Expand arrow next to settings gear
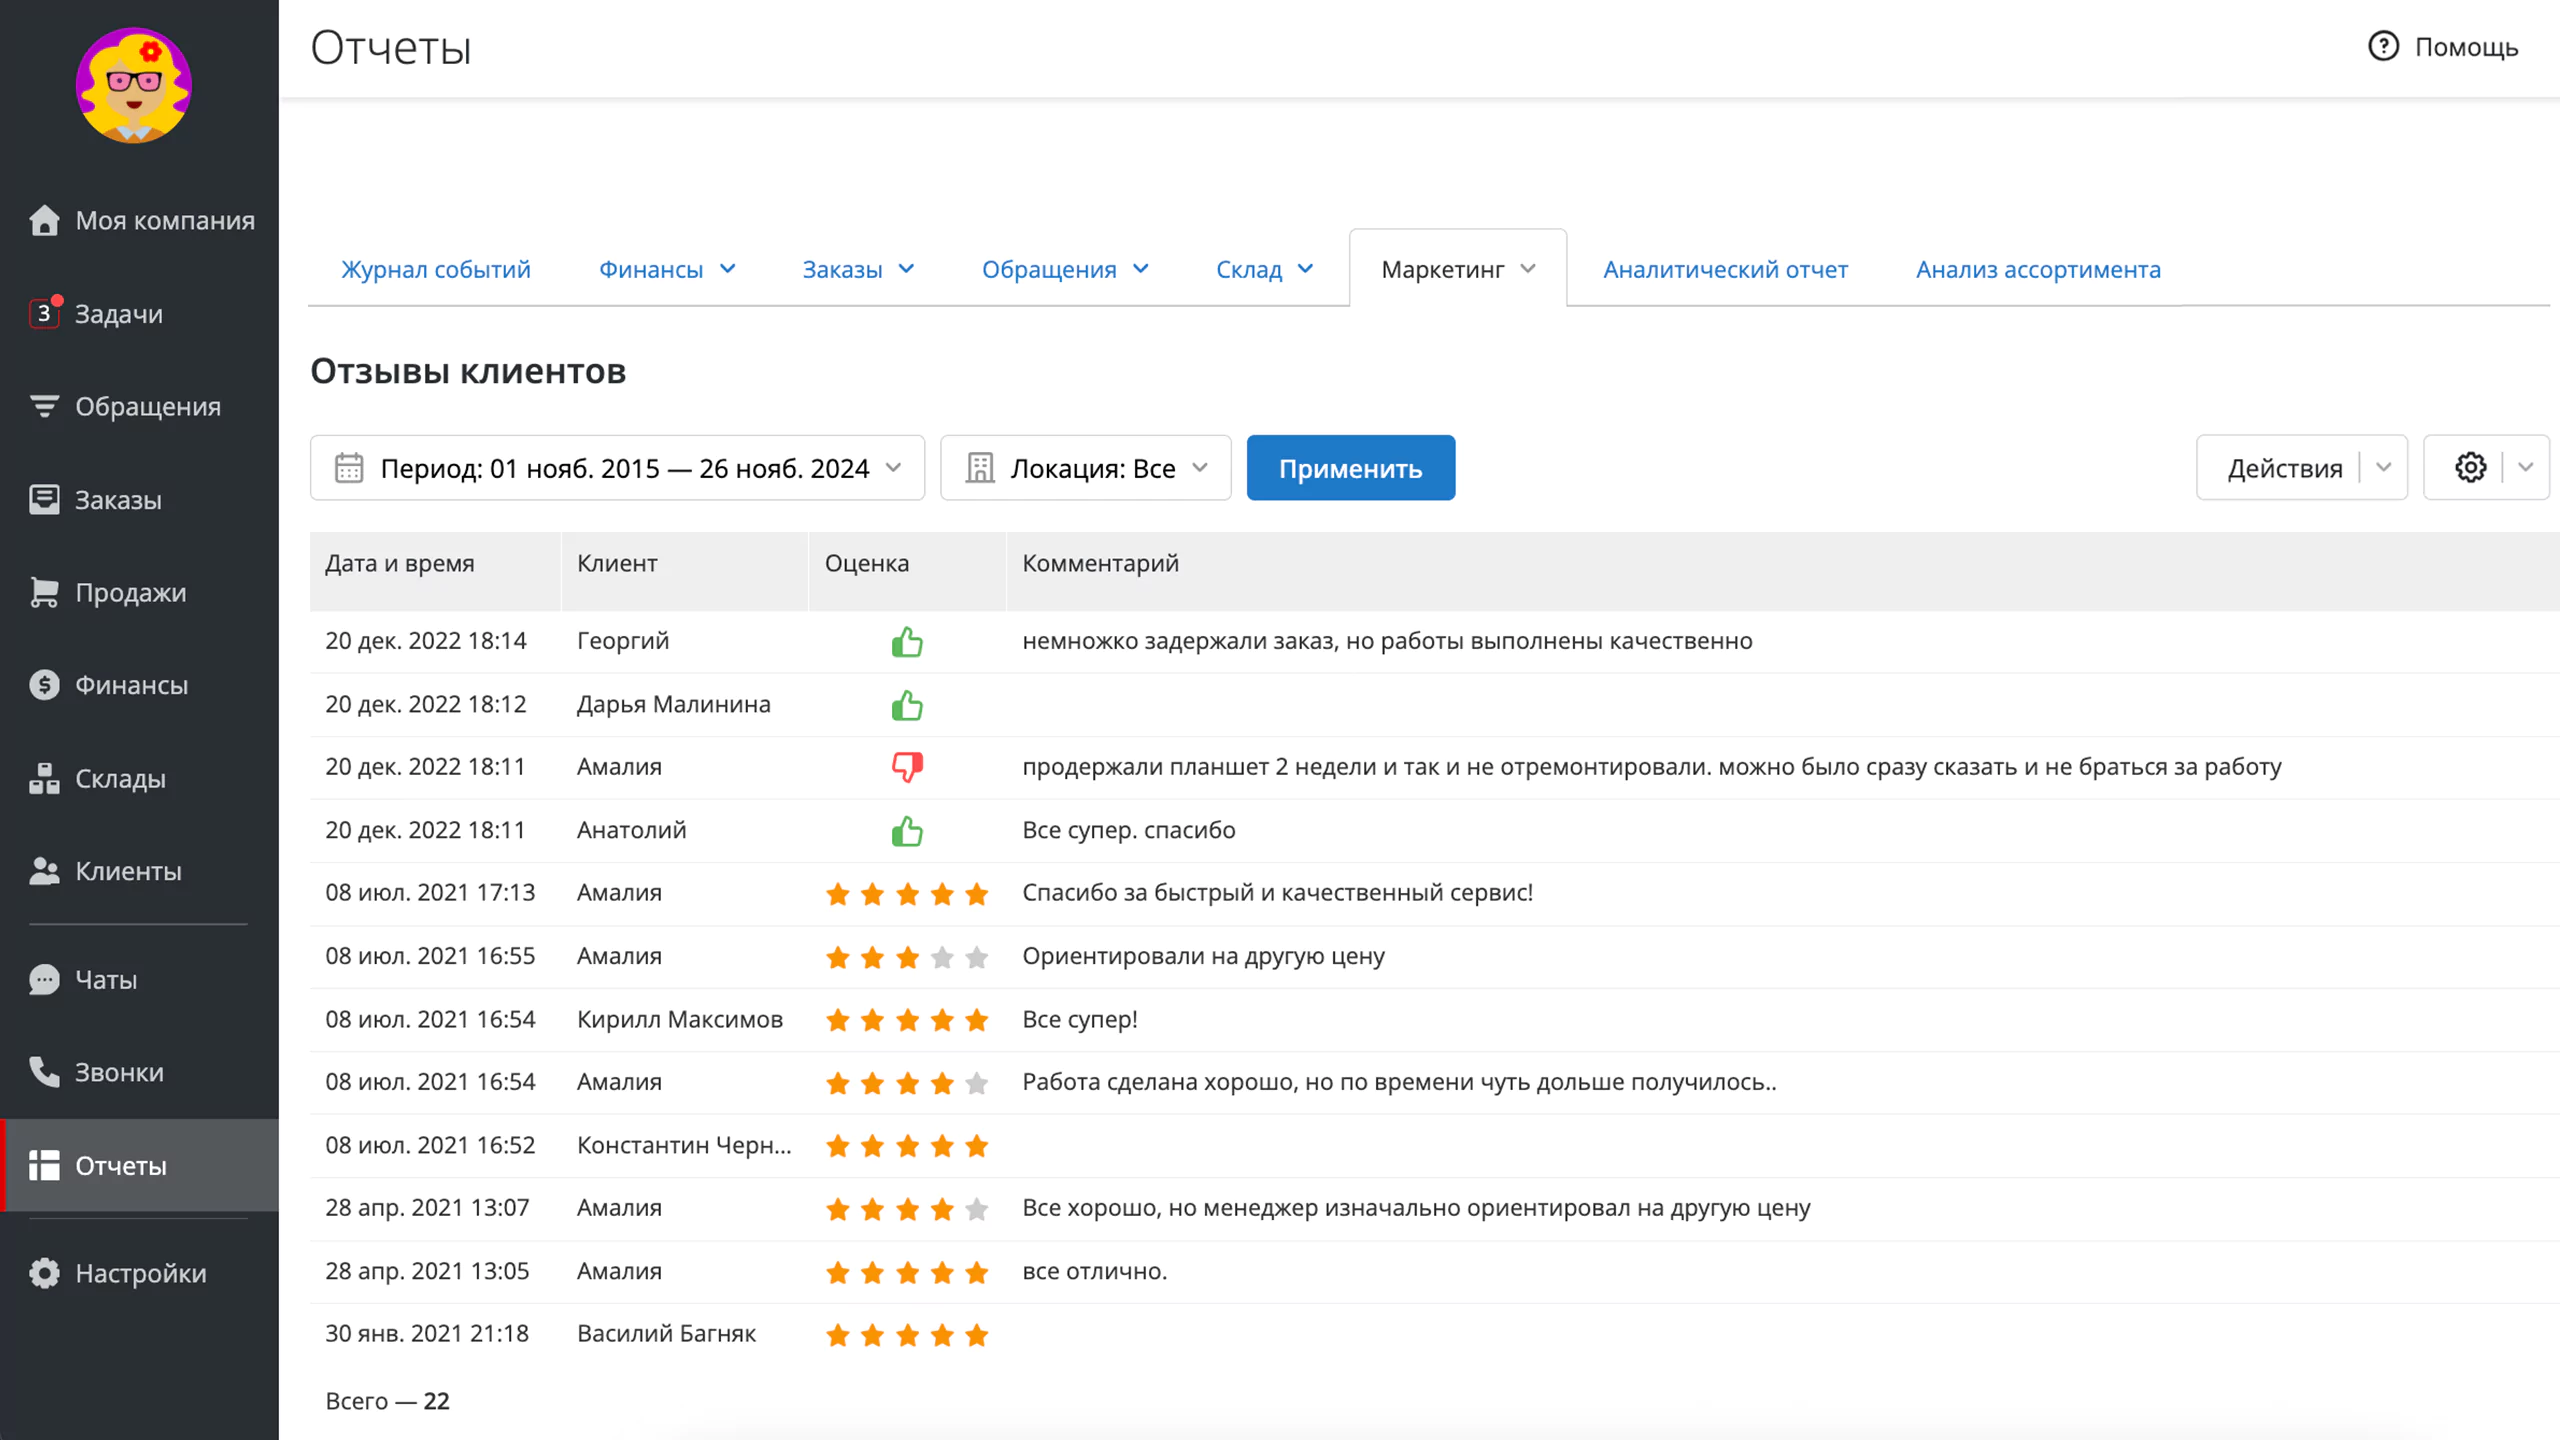 (x=2525, y=467)
